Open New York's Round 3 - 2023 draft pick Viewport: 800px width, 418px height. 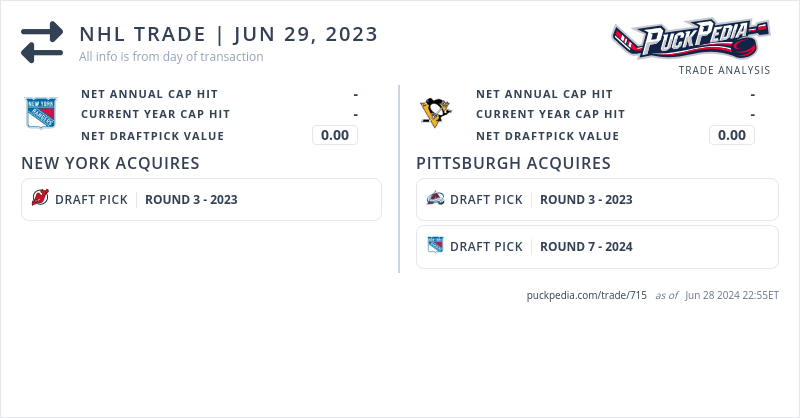191,199
